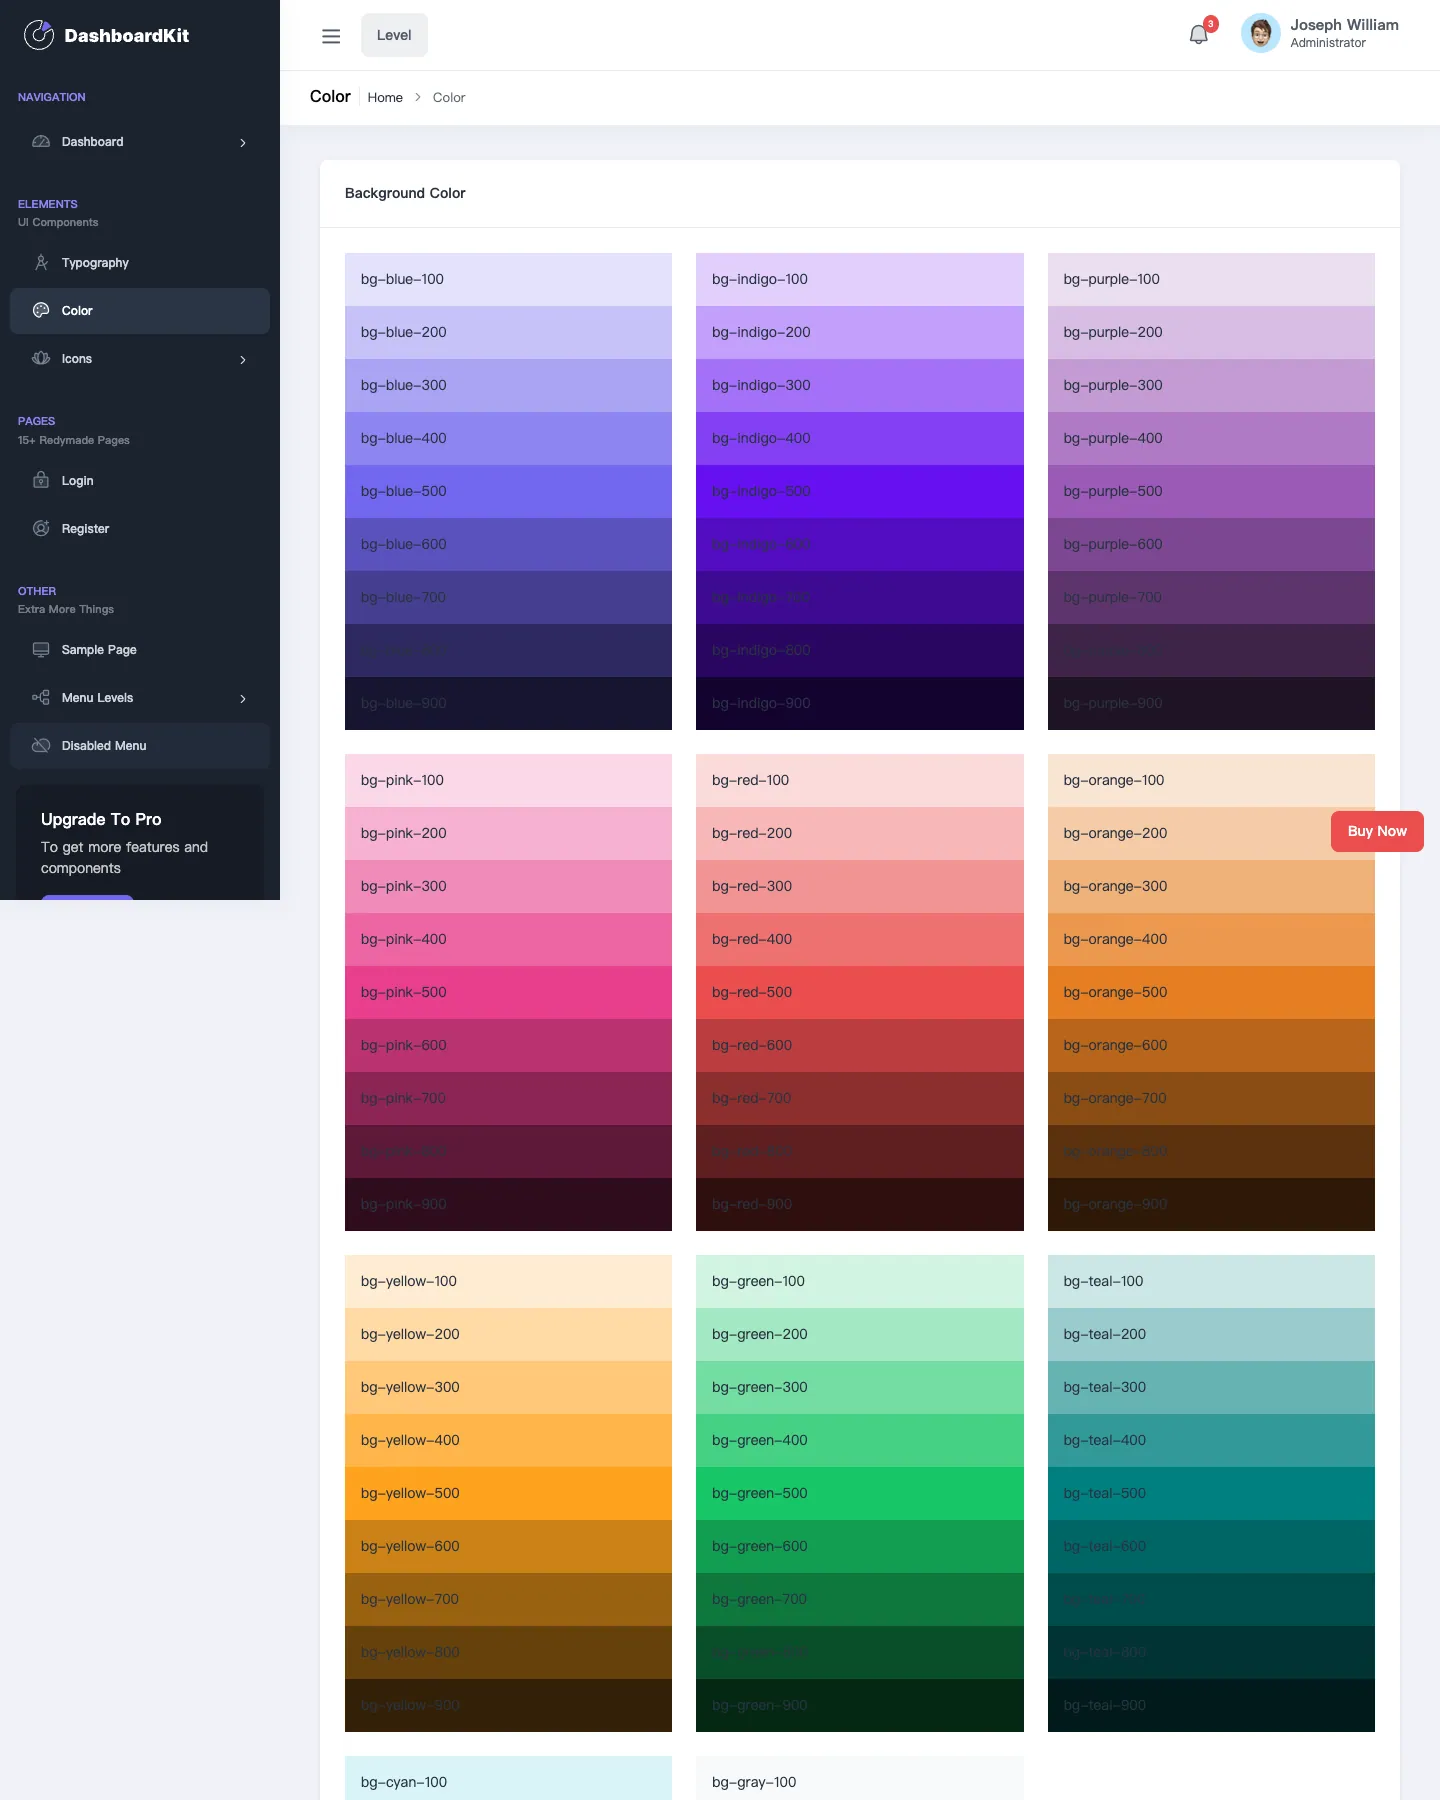1440x1800 pixels.
Task: Open the Typography page from sidebar
Action: point(140,263)
